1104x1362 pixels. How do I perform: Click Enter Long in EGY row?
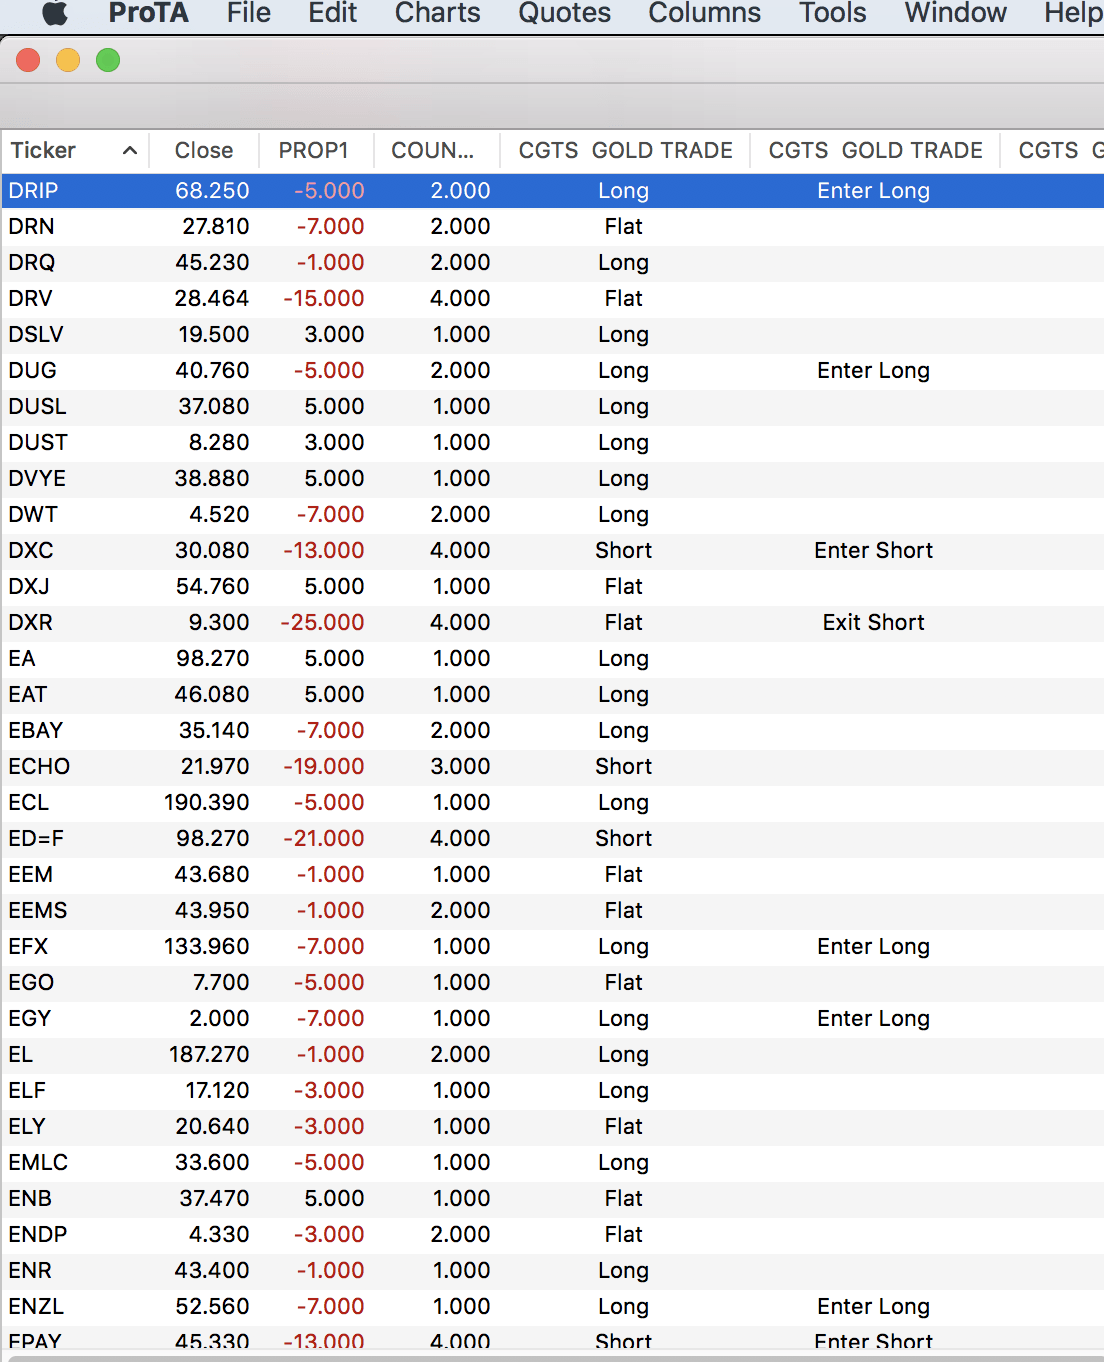point(874,1019)
